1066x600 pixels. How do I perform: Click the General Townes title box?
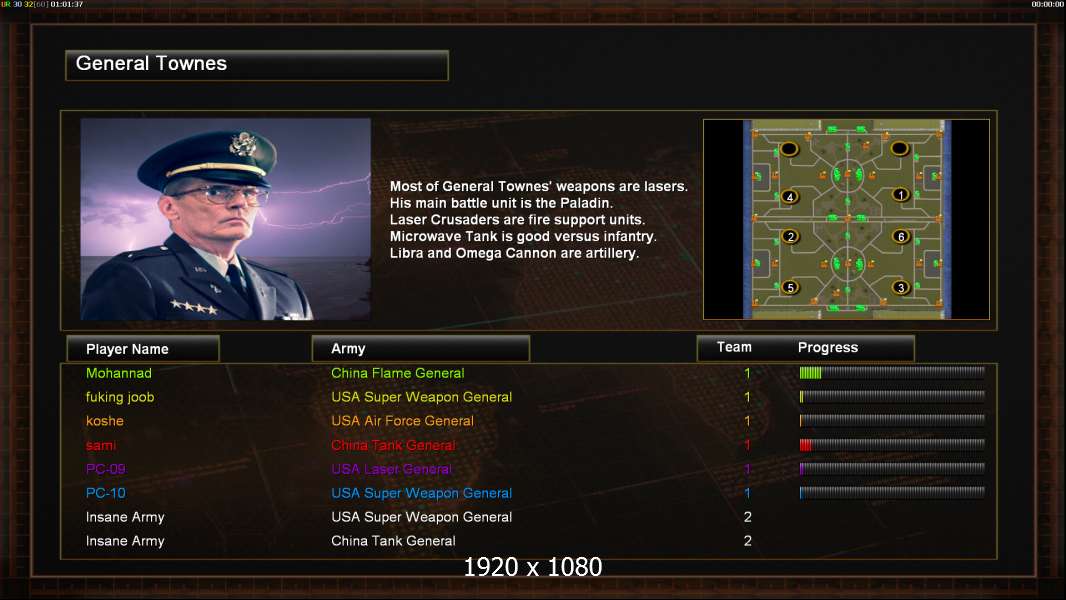[x=257, y=65]
